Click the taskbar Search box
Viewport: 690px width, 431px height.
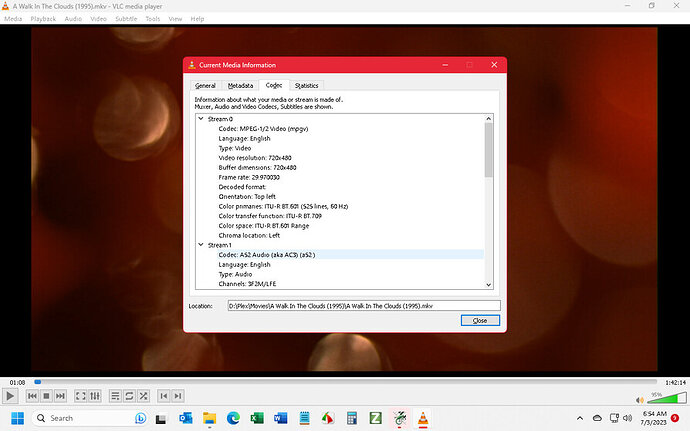[x=90, y=418]
